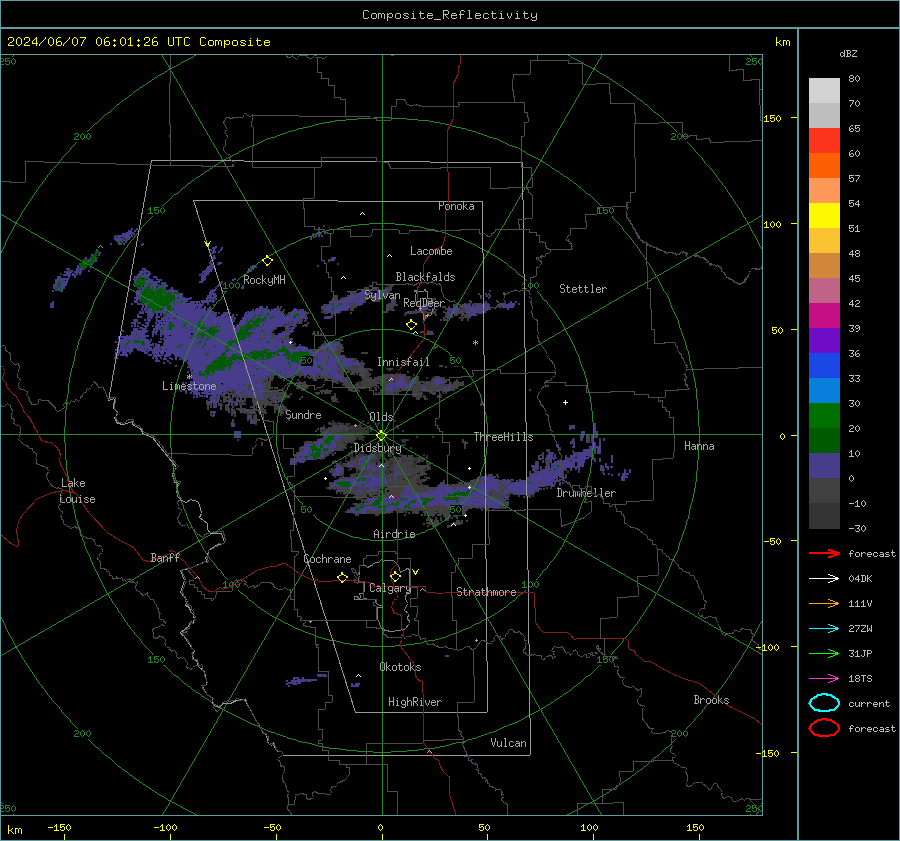Click the dBZ legend heading
The width and height of the screenshot is (900, 841).
click(848, 53)
